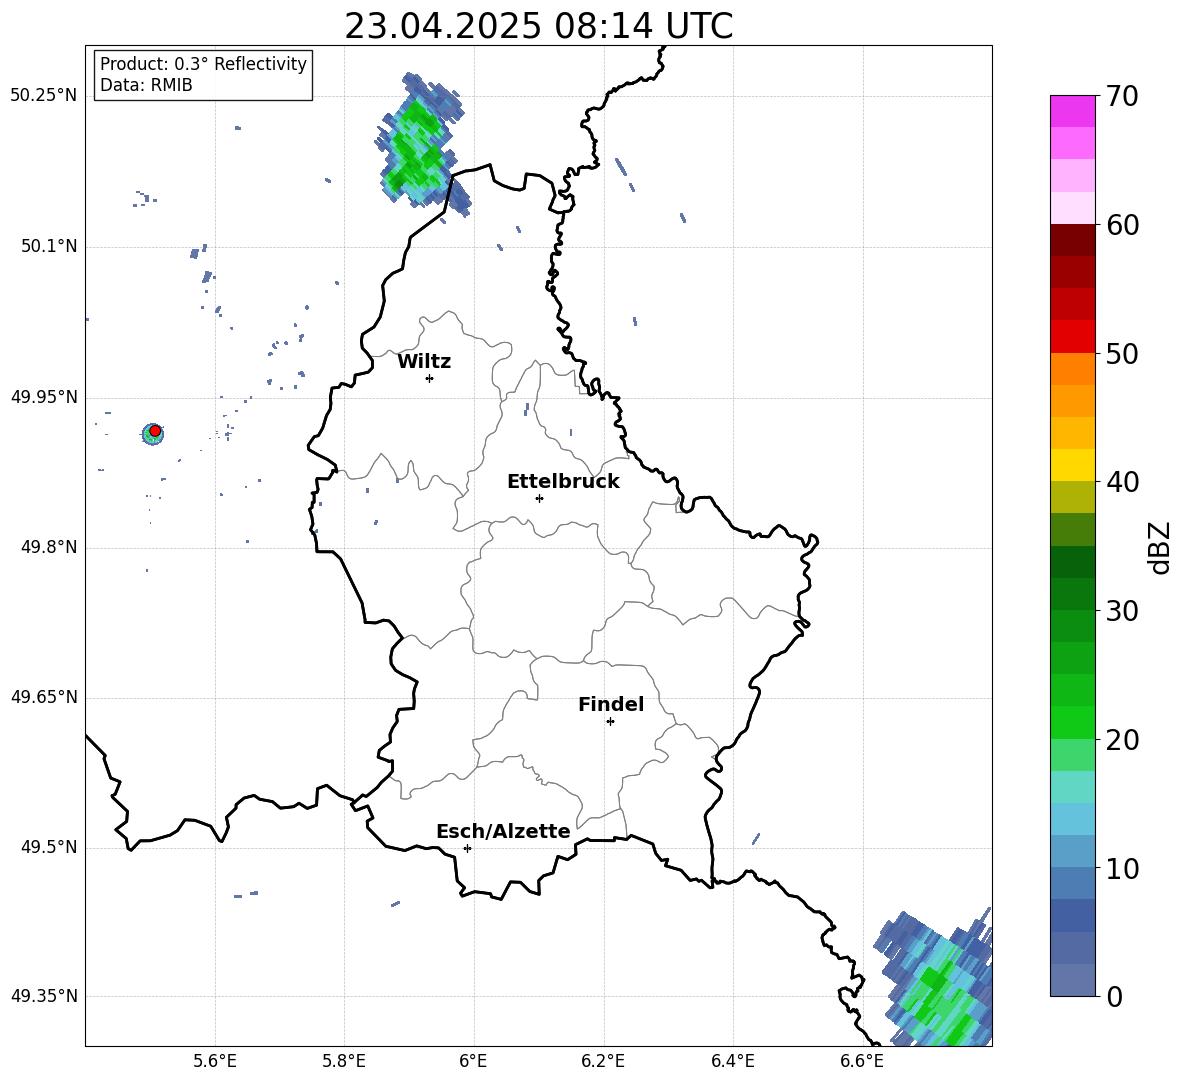Click the Wiltz cross marker
Viewport: 1184px width, 1081px height.
point(430,378)
